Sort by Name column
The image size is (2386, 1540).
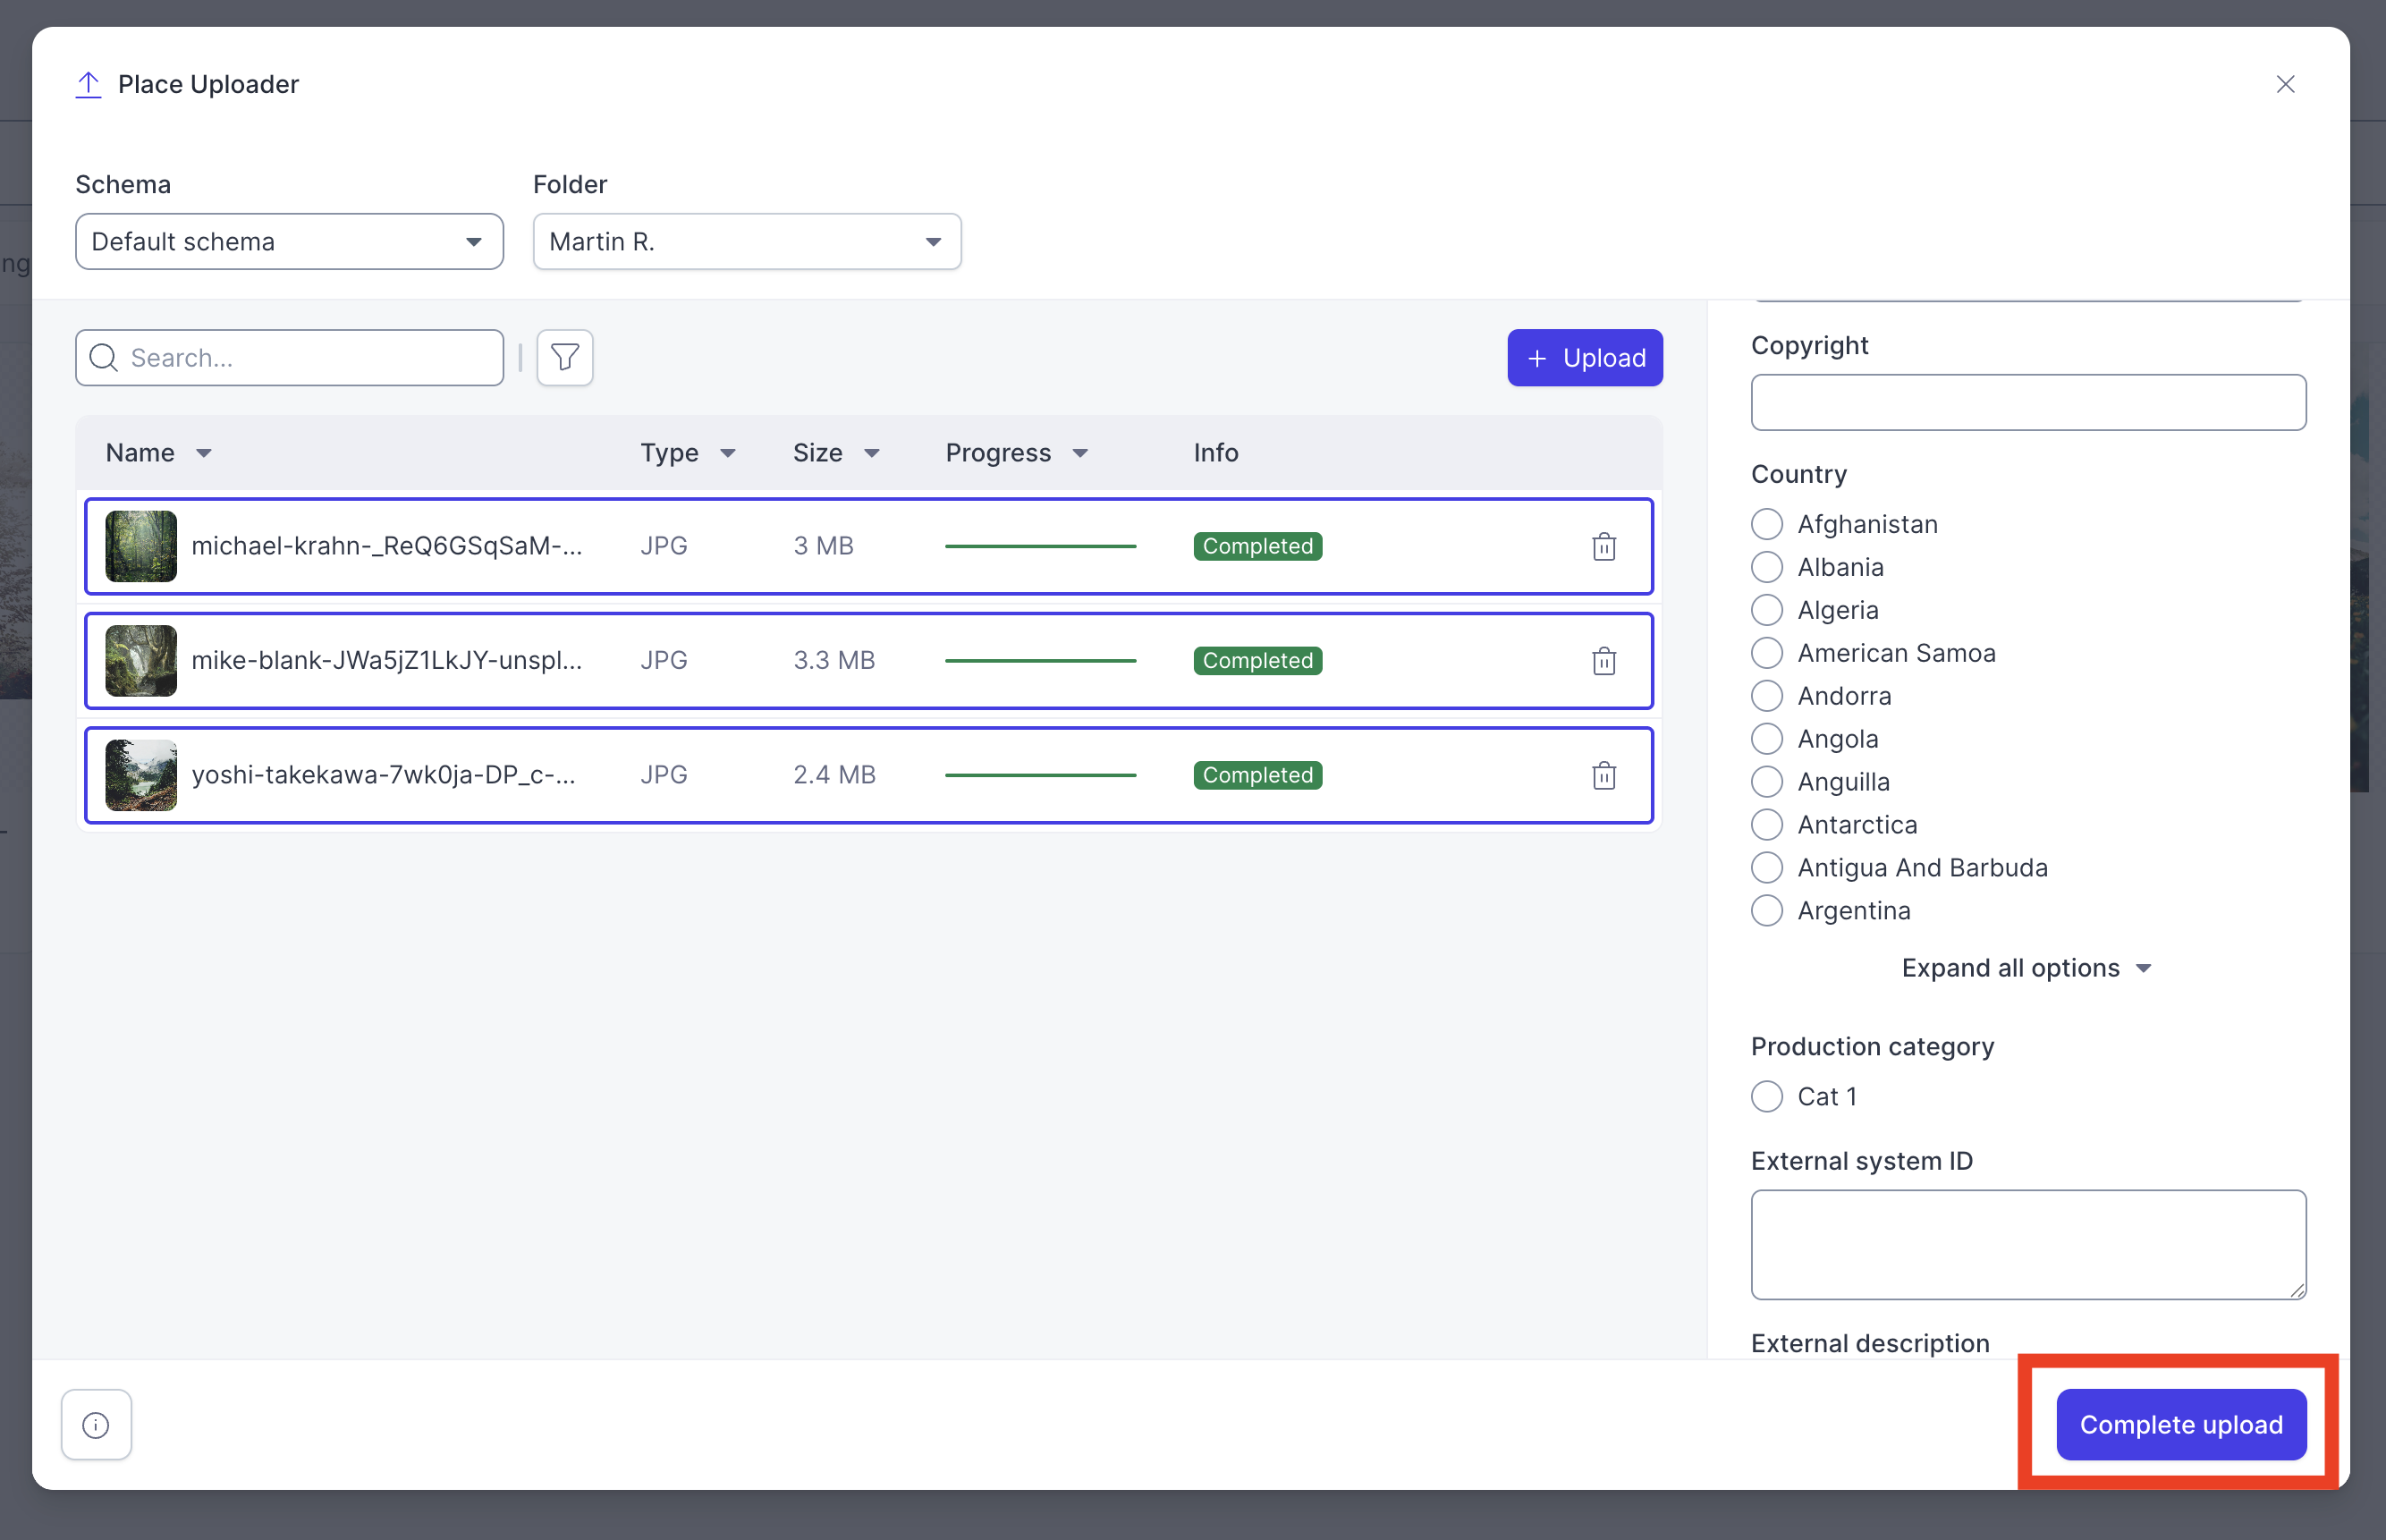coord(159,453)
